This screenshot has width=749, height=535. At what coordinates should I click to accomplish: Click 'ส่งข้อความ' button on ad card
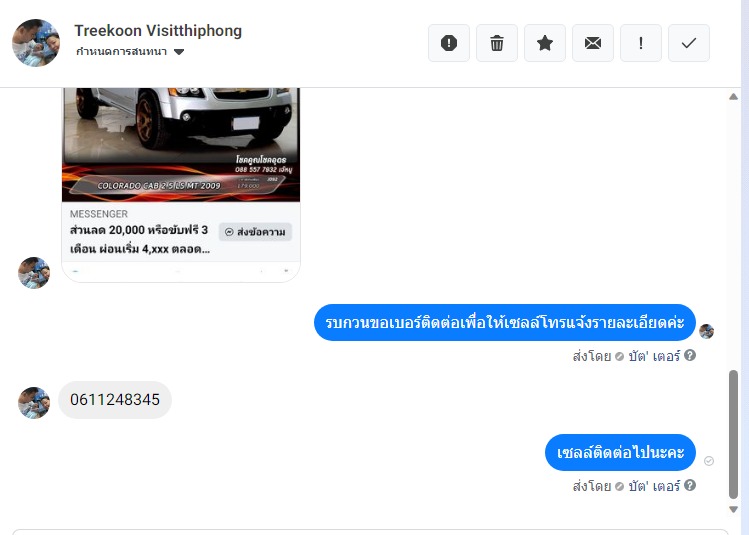[255, 232]
